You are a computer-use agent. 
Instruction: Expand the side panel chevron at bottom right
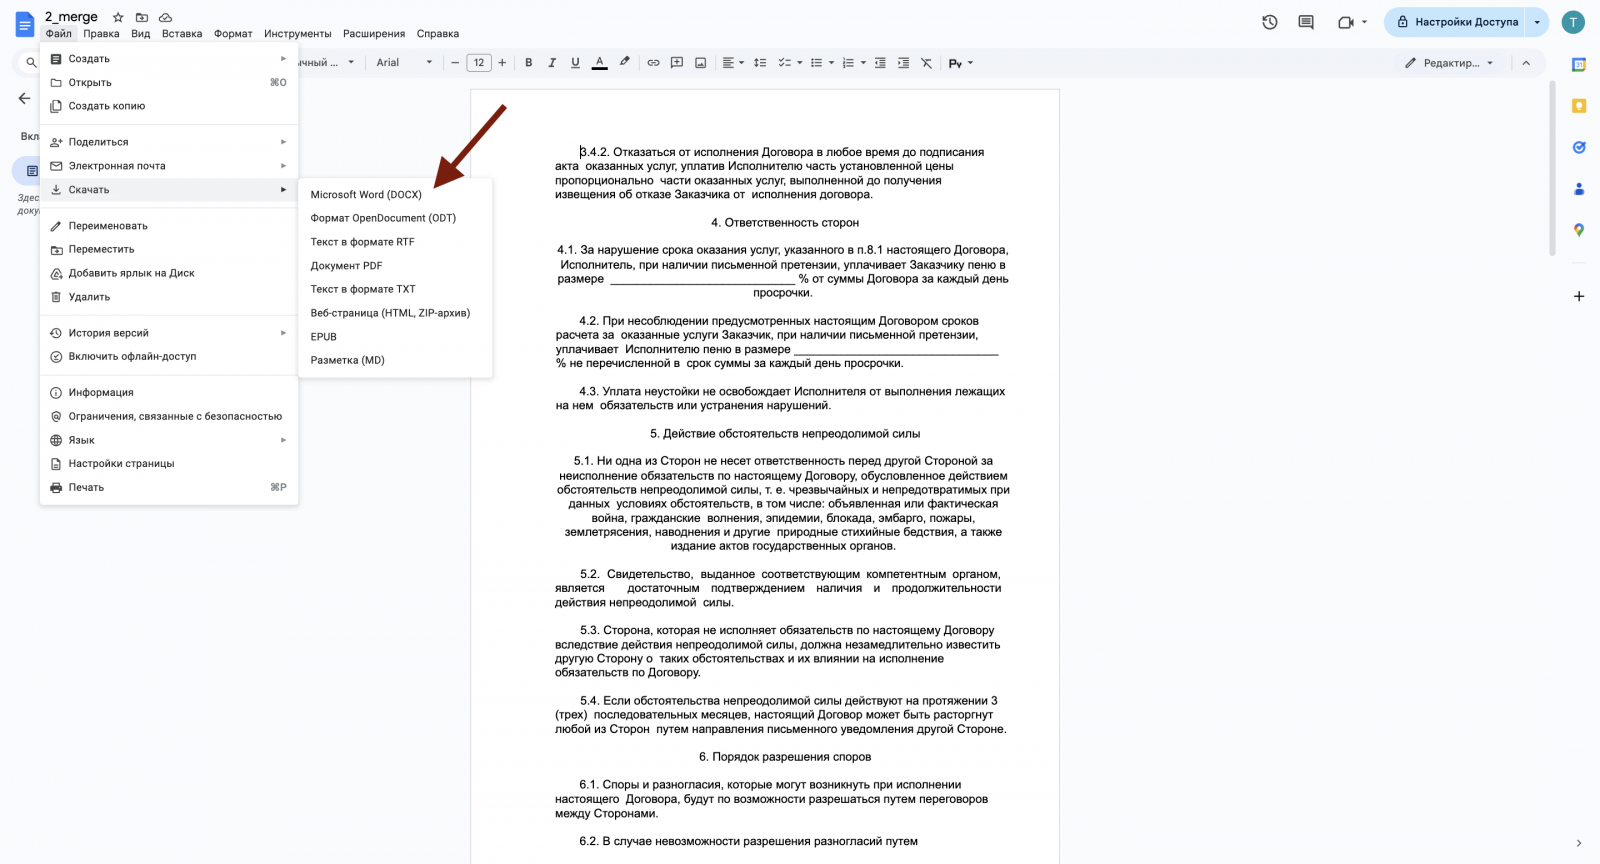[x=1579, y=843]
